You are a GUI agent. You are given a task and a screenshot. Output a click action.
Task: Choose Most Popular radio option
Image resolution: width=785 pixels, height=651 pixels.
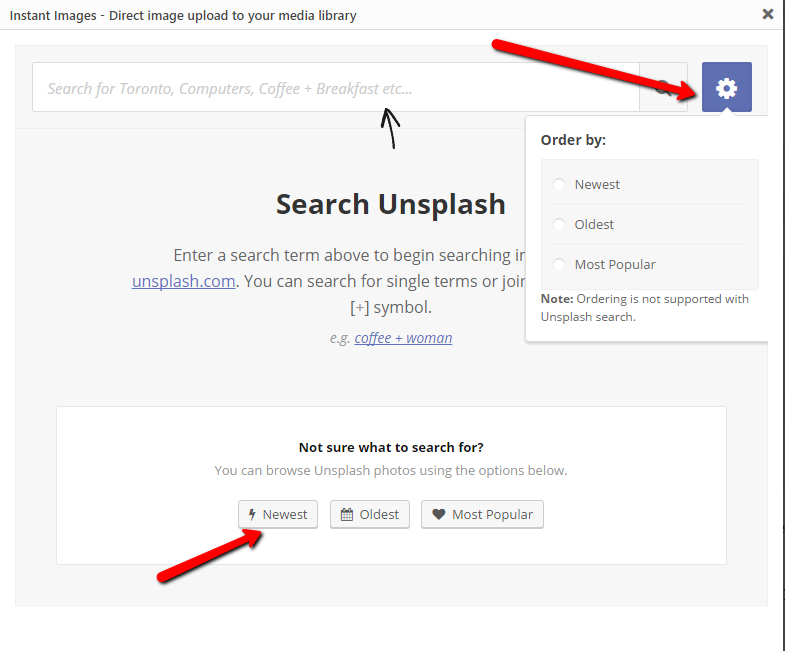[559, 264]
